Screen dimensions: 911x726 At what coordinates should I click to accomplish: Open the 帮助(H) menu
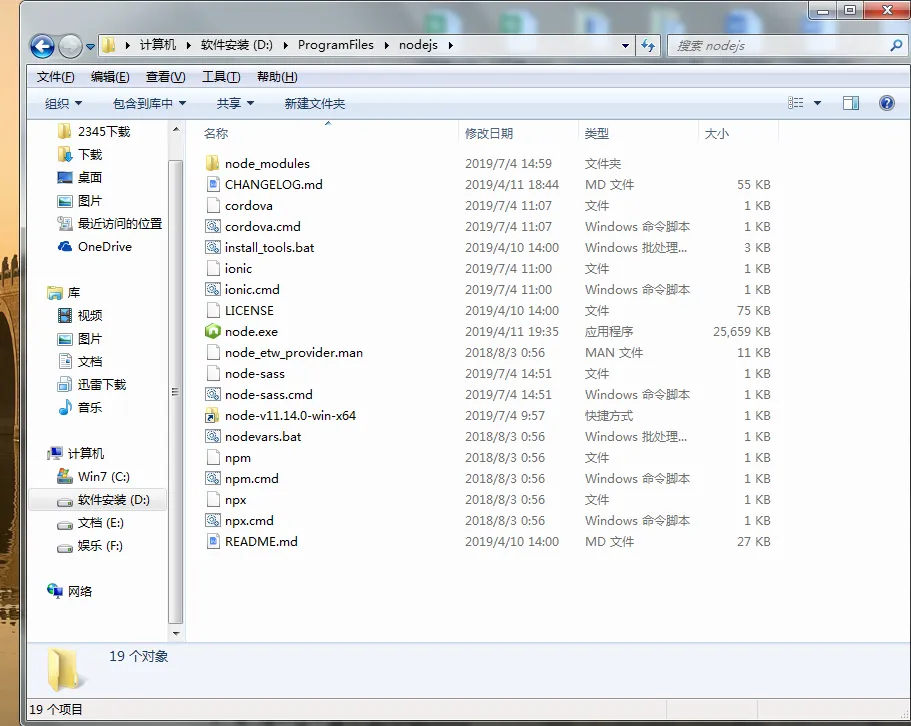[277, 77]
